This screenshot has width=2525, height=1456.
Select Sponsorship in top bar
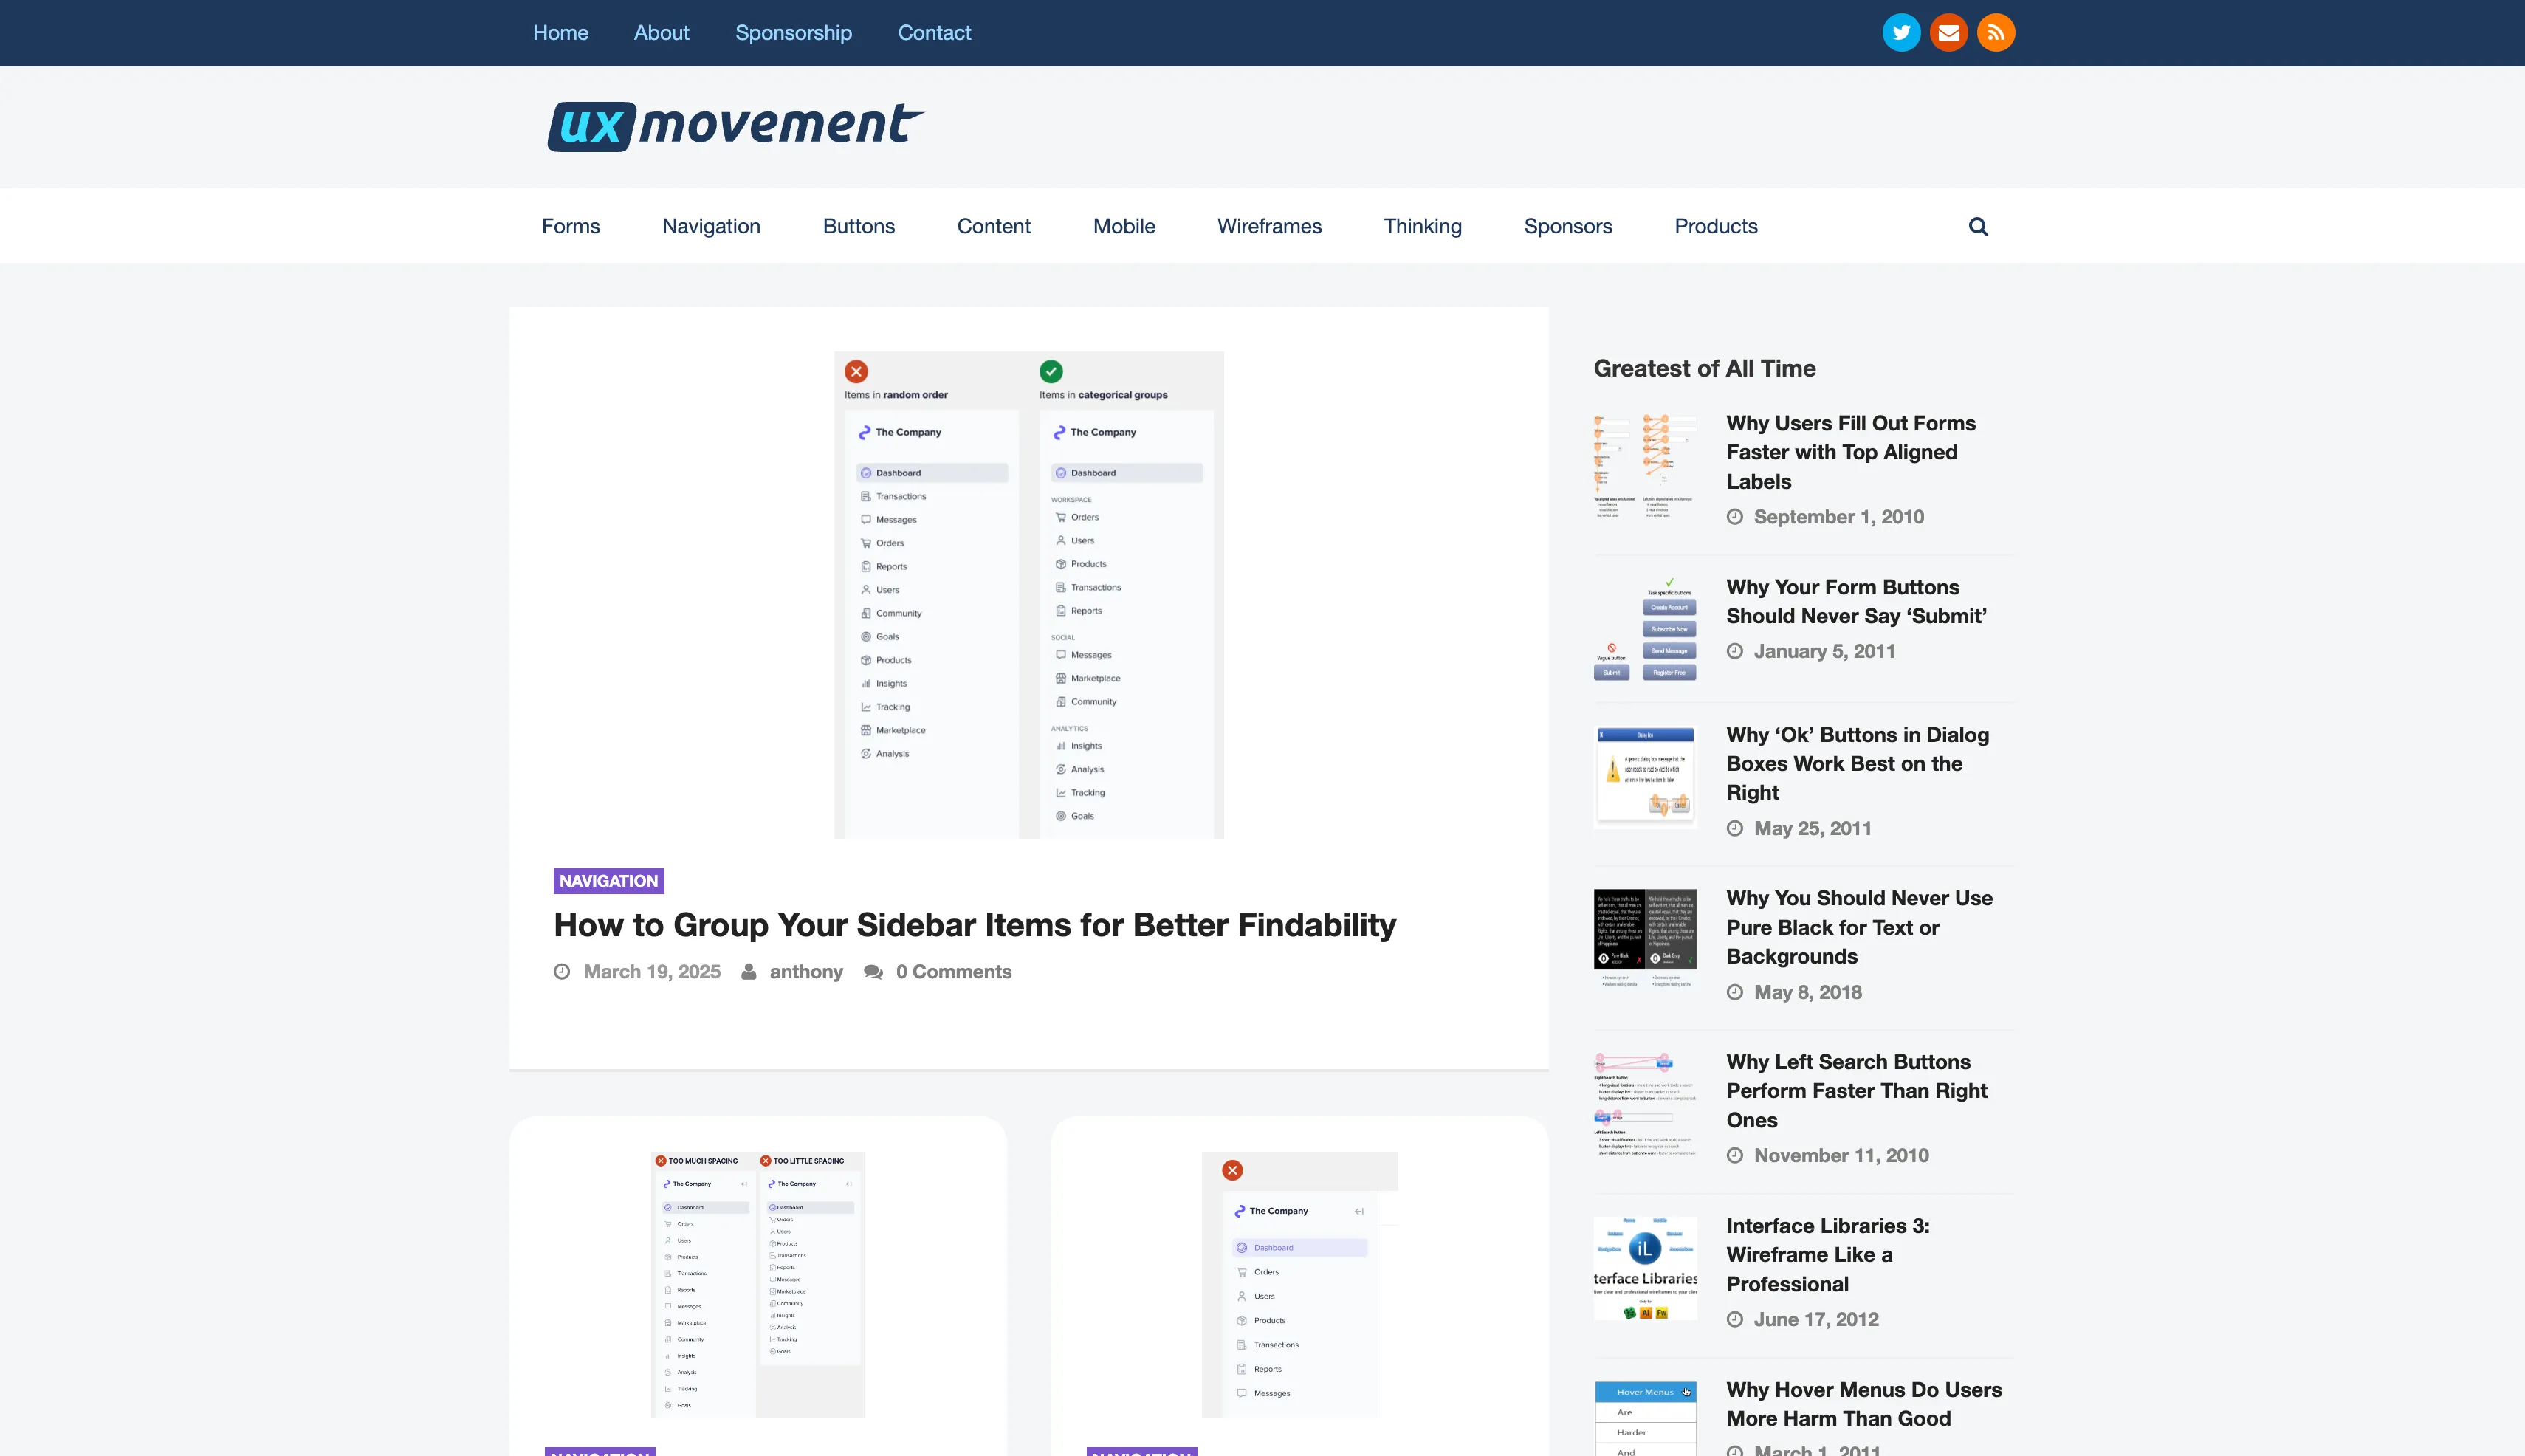(793, 33)
